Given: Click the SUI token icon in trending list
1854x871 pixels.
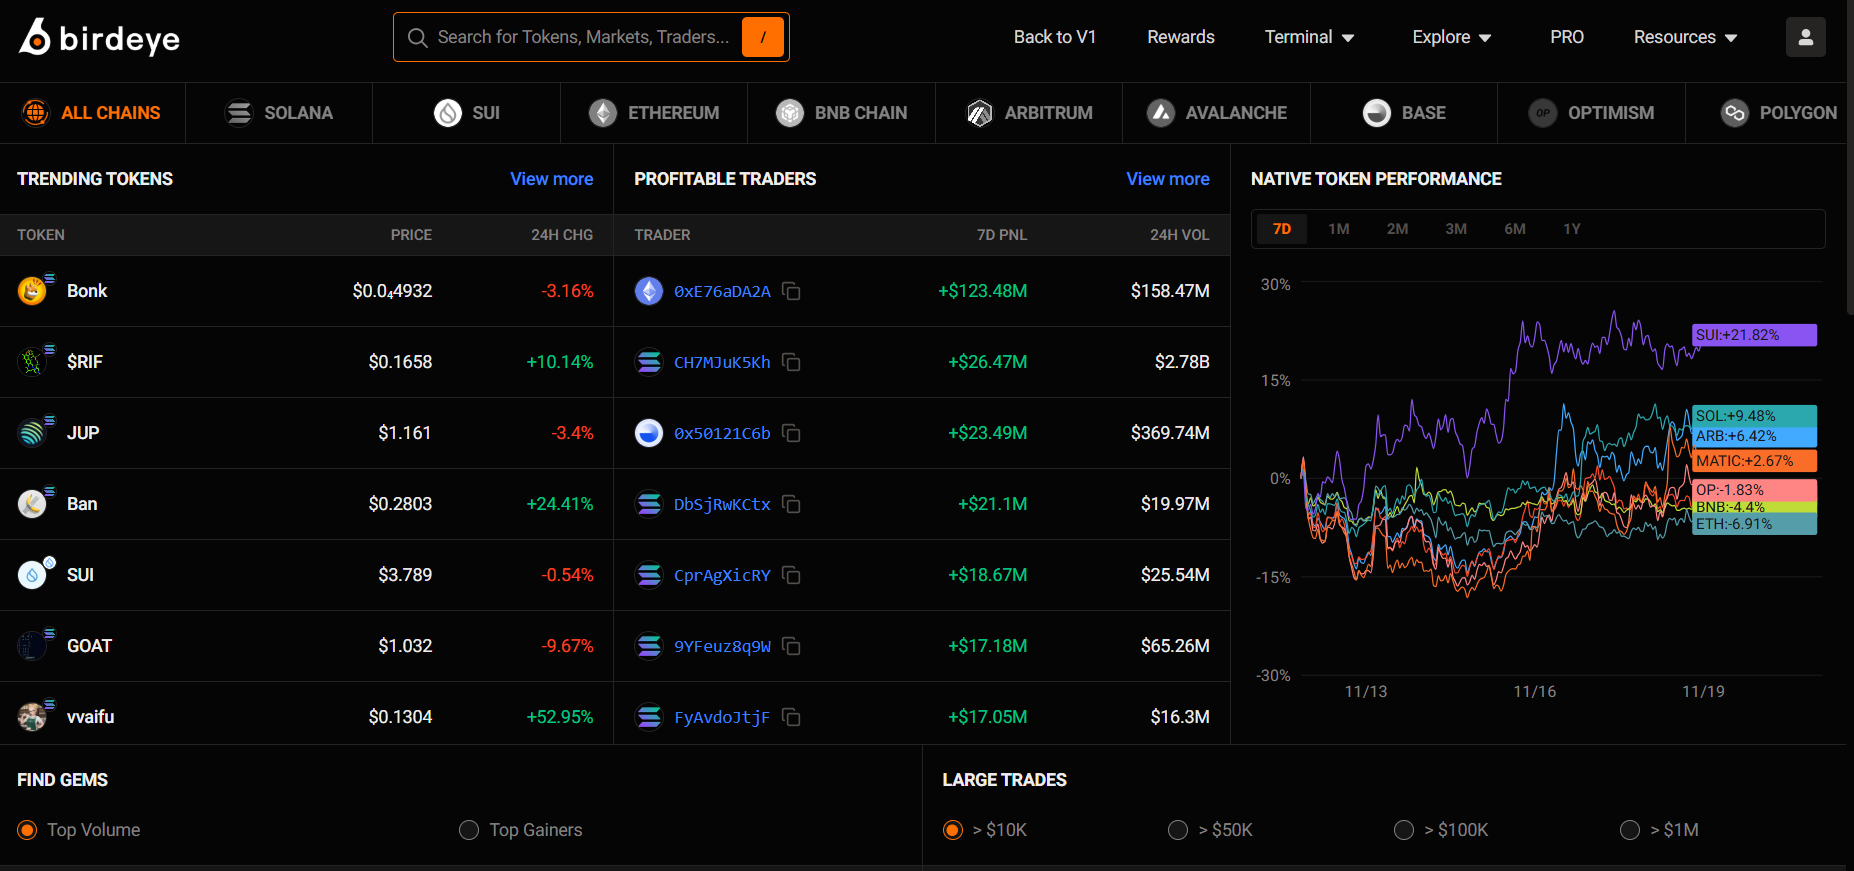Looking at the screenshot, I should tap(33, 575).
